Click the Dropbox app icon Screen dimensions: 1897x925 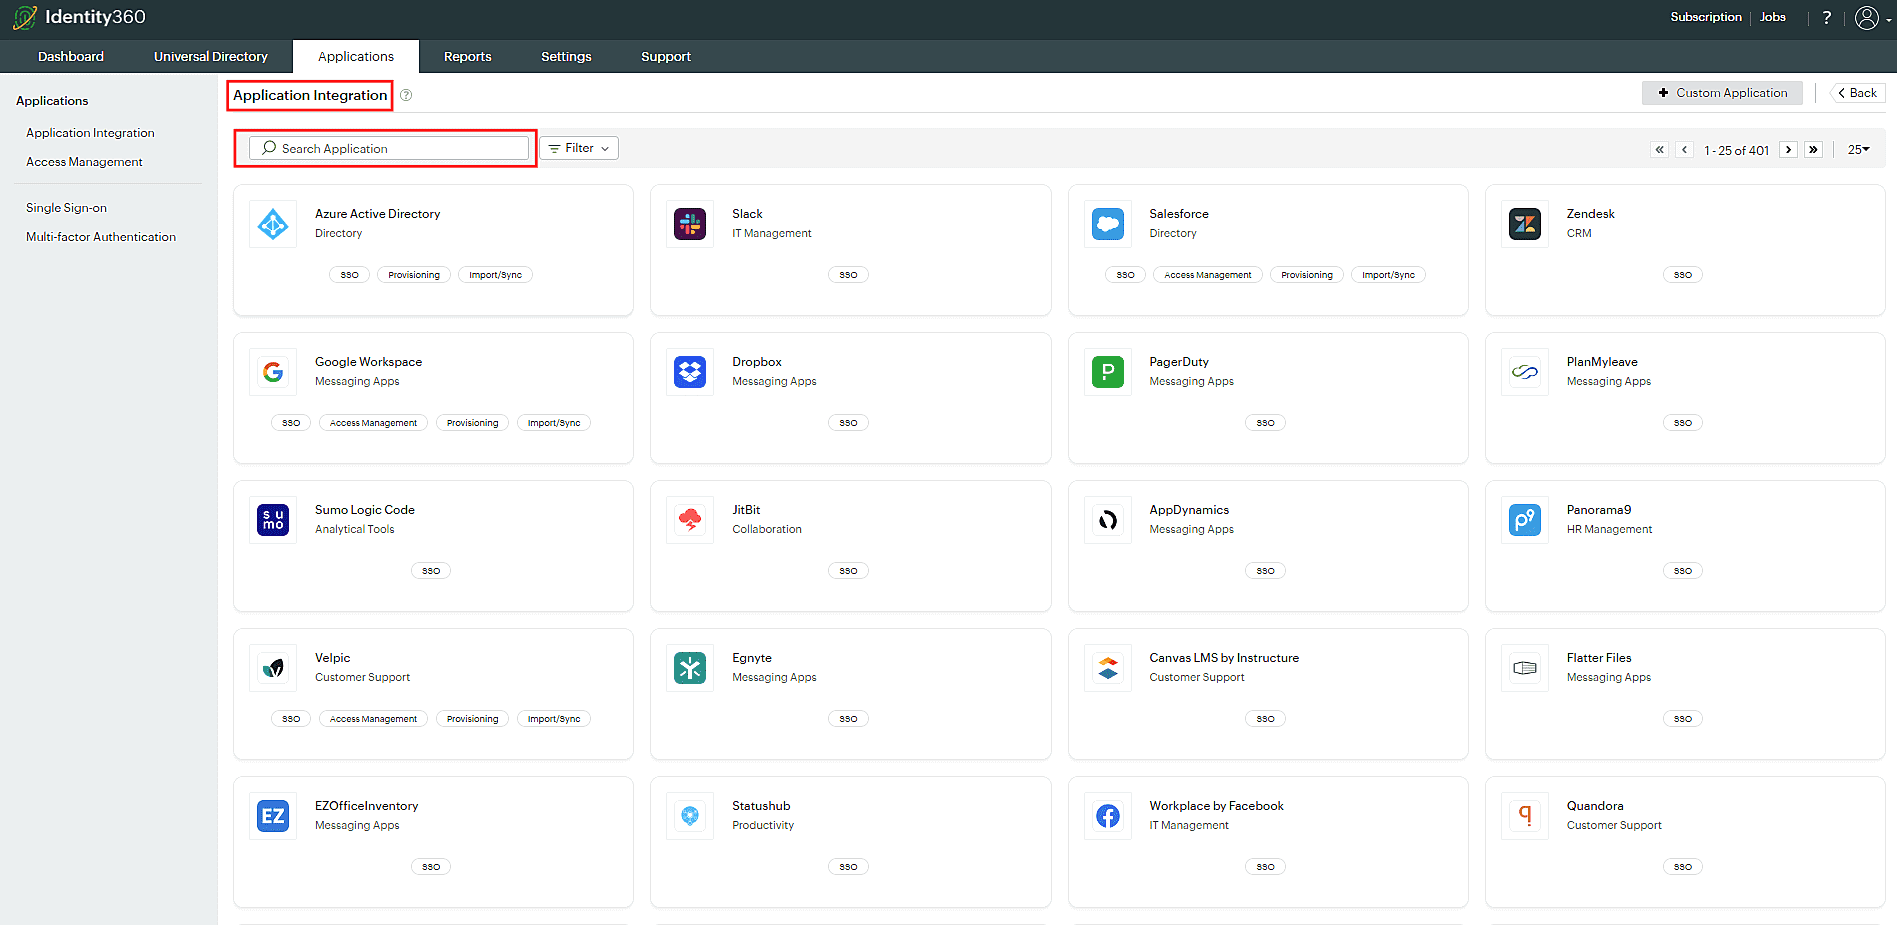(690, 372)
